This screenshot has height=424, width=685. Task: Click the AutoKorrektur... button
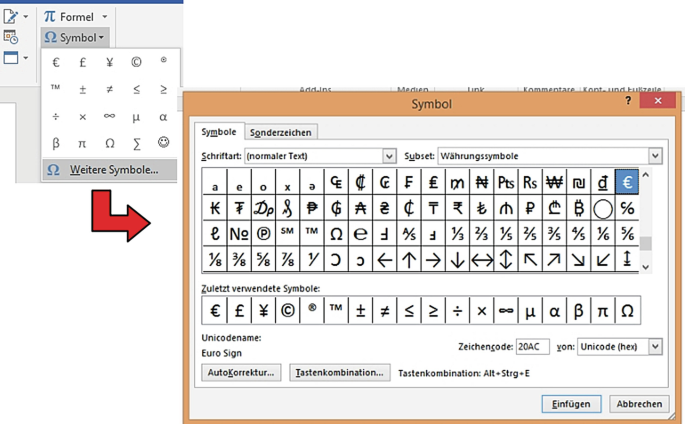pyautogui.click(x=240, y=372)
